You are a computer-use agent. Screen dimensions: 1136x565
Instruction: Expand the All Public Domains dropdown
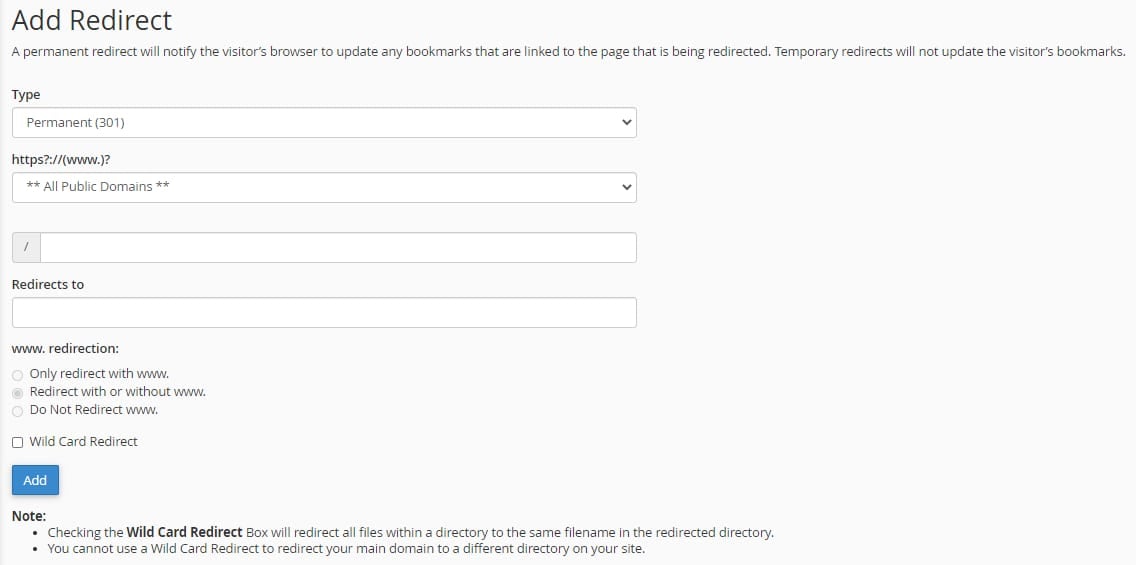click(x=323, y=187)
